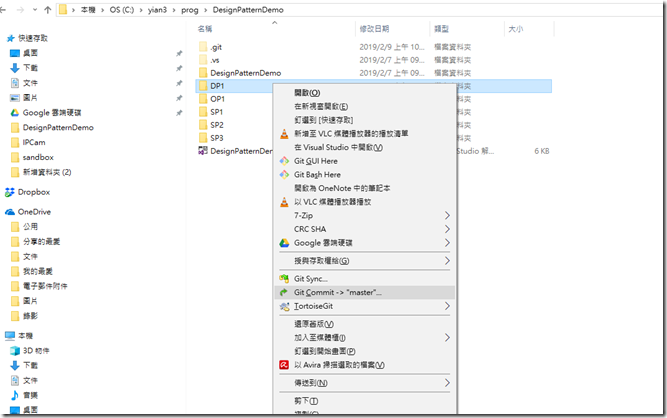The height and width of the screenshot is (418, 667).
Task: Expand the 加入至媒體櫃 submenu arrow
Action: (x=447, y=338)
